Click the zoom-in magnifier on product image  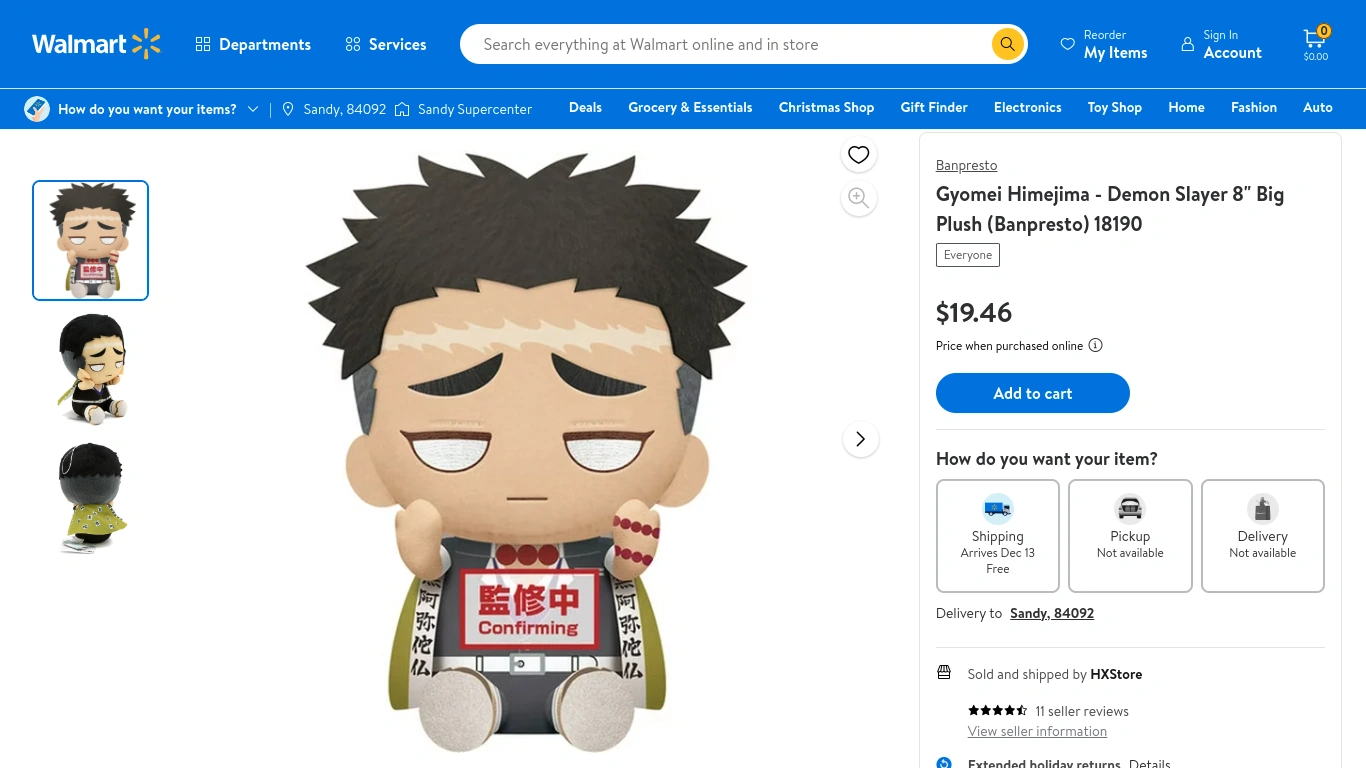[x=858, y=198]
